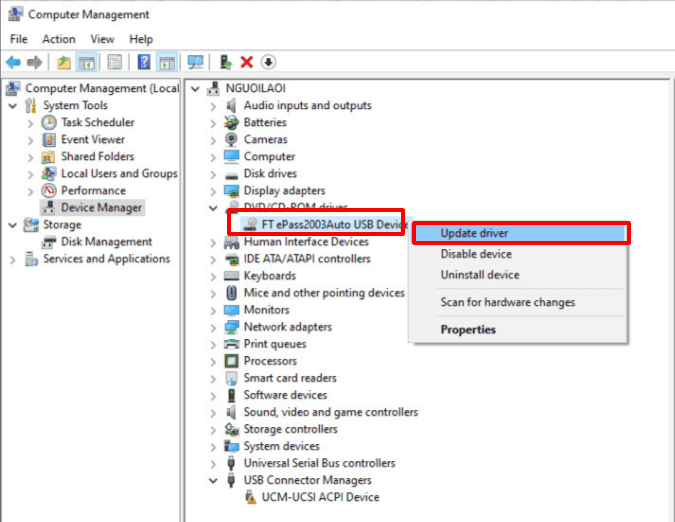Expand Services and Applications node

pos(12,259)
